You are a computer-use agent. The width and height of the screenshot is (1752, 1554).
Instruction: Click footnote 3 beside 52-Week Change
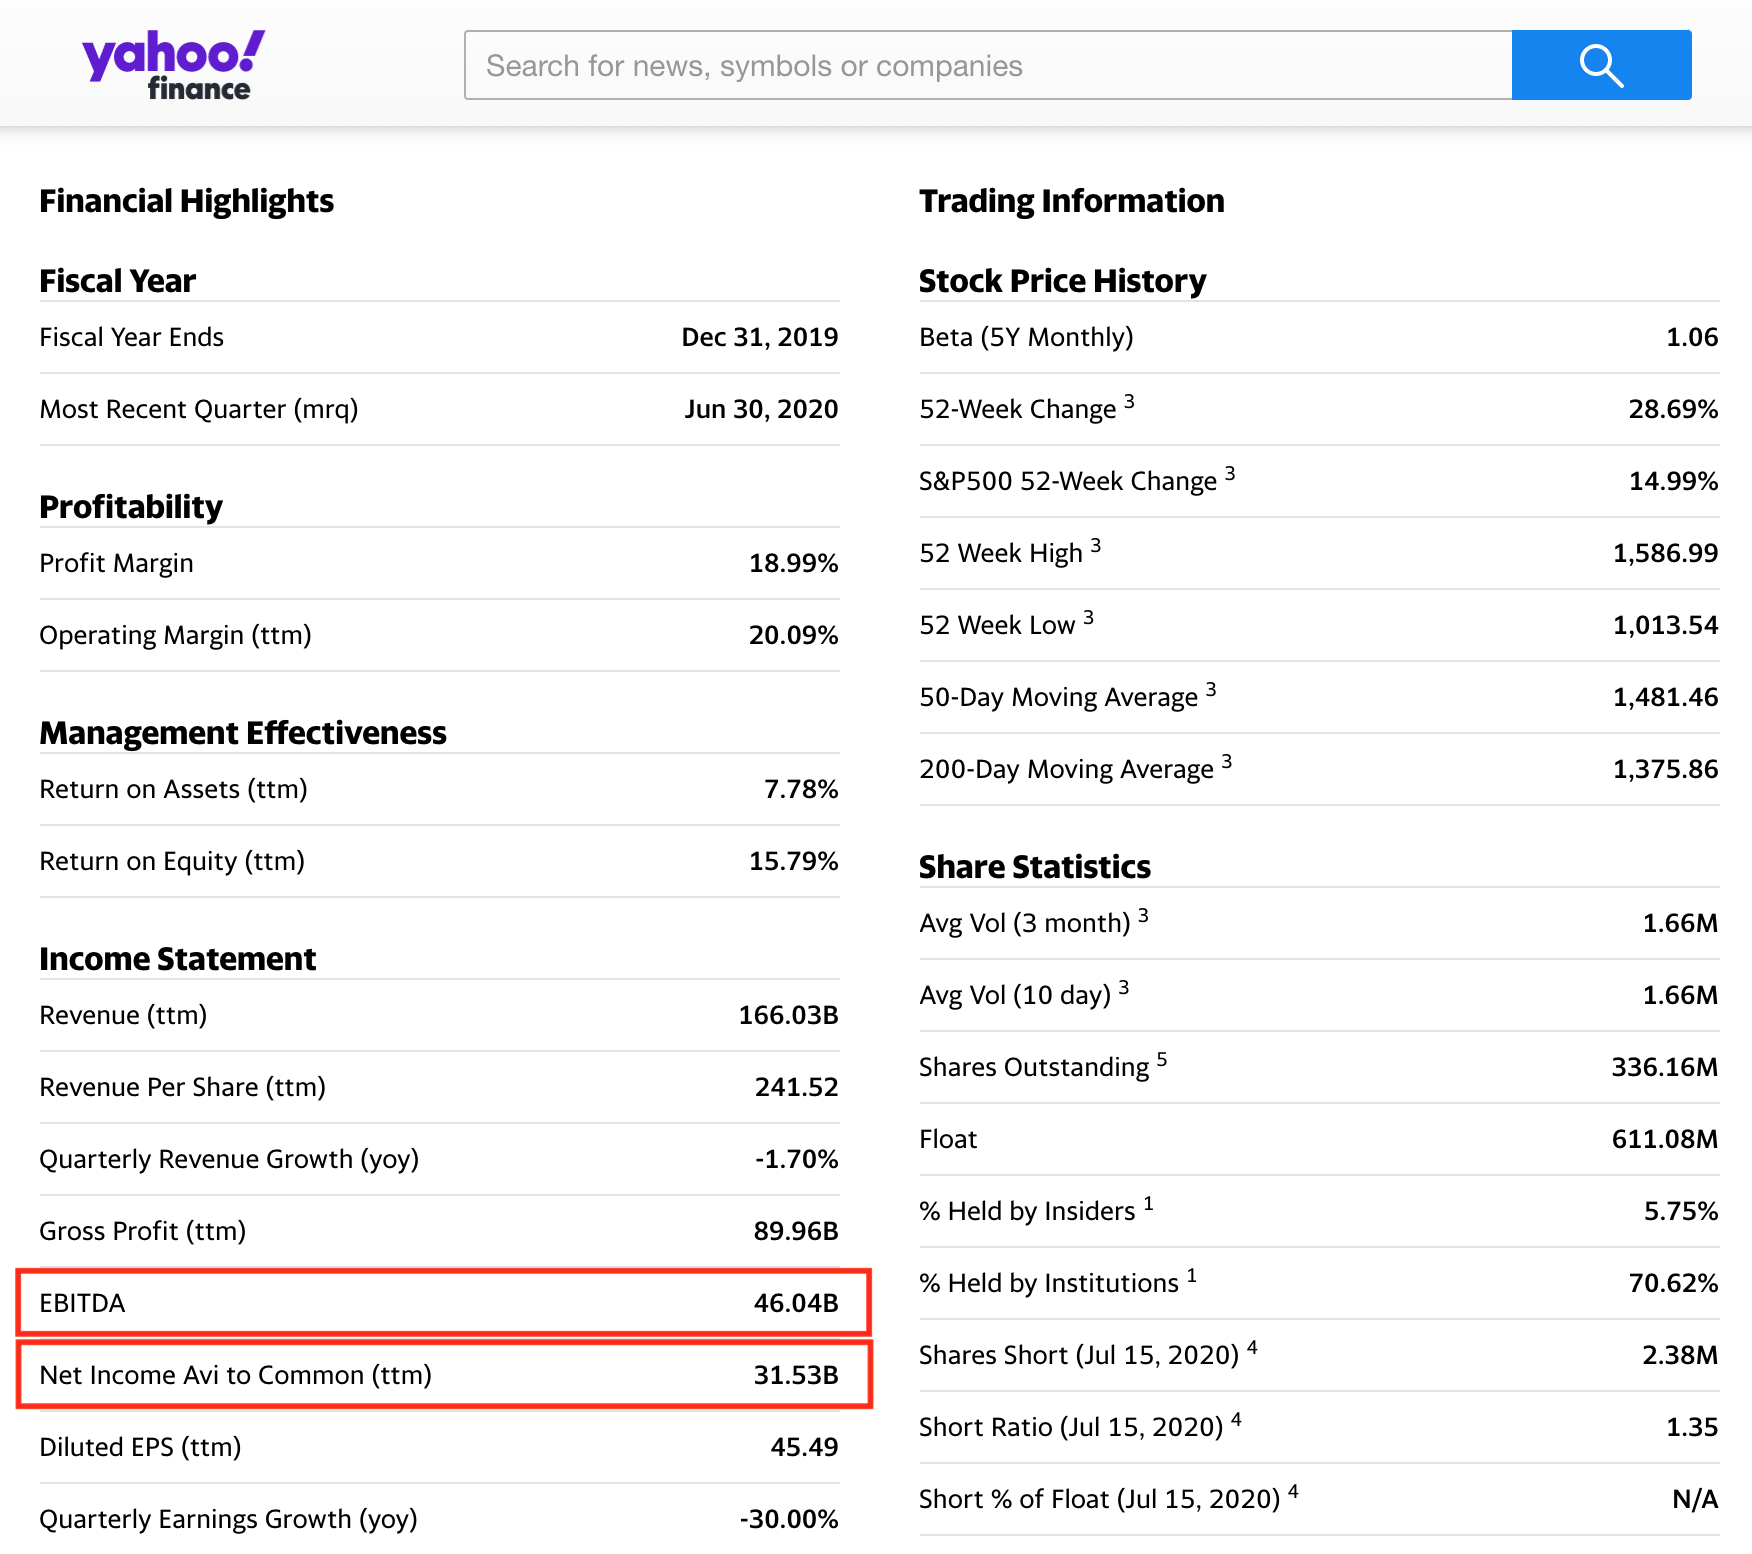(1129, 401)
